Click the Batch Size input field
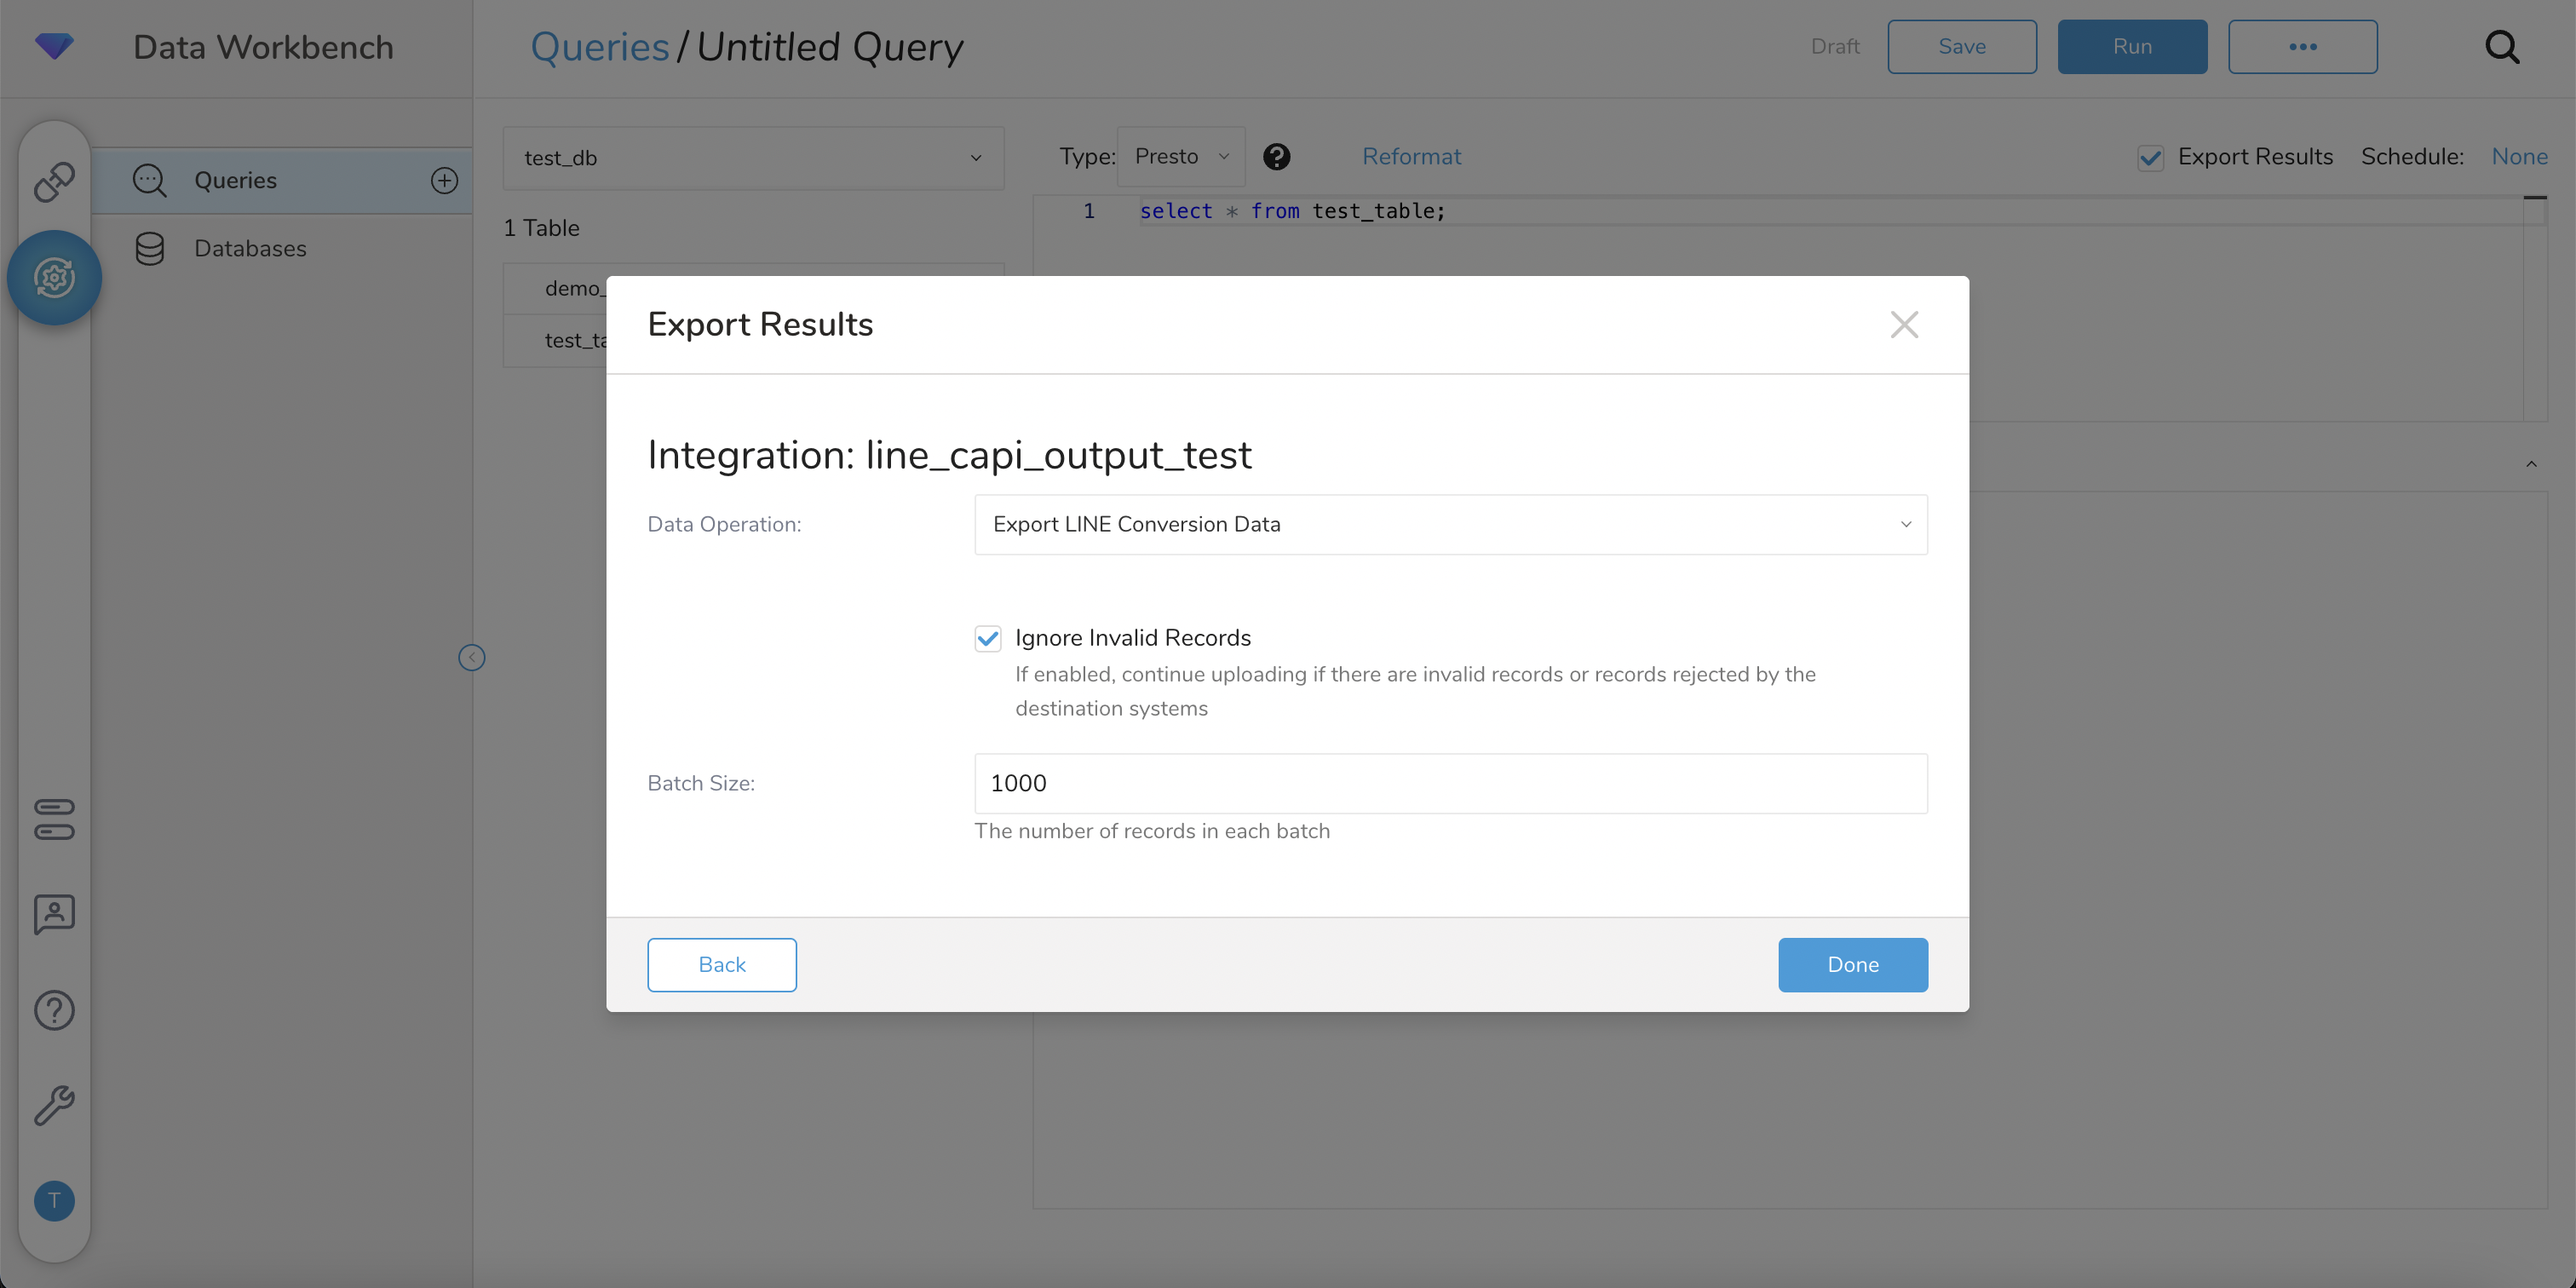Screen dimensions: 2576x1288 click(1450, 783)
